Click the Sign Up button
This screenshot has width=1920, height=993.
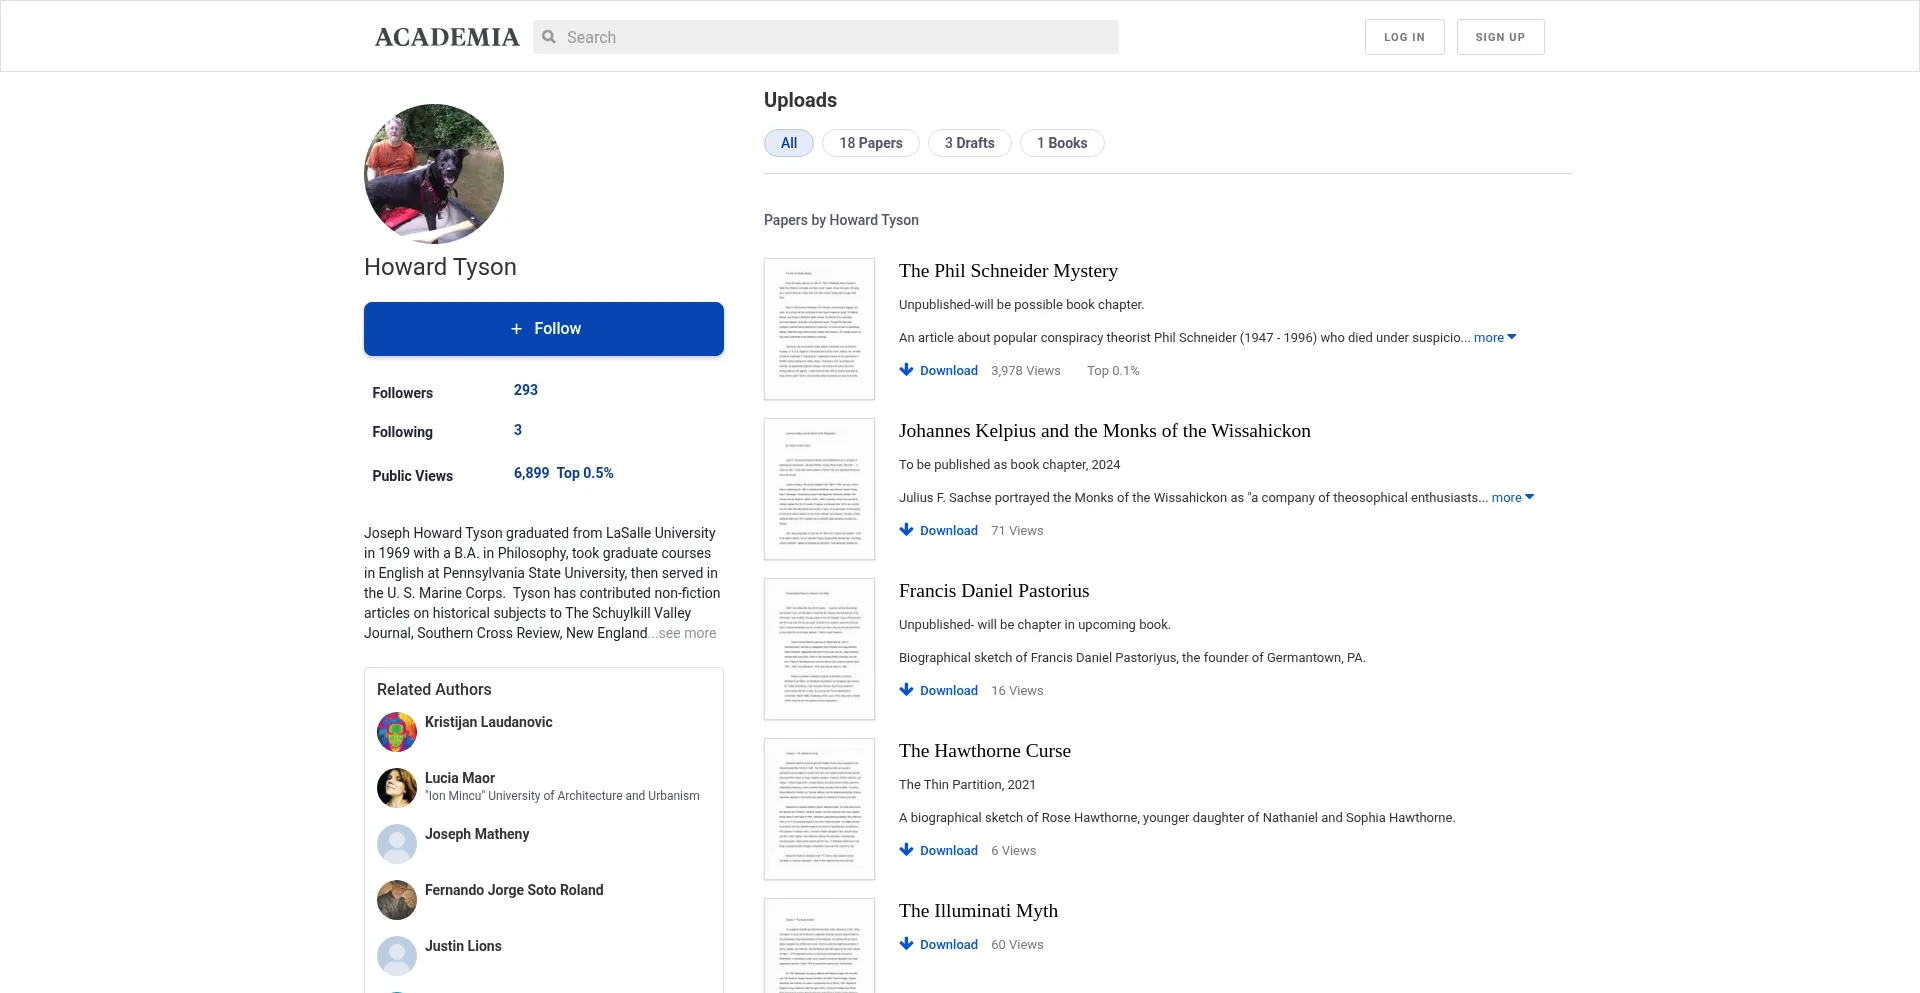(1500, 37)
